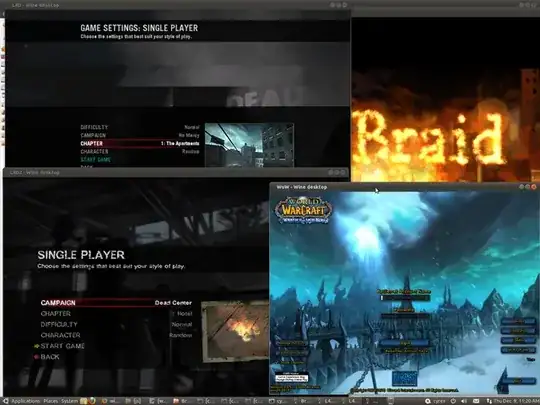Click START GAME in Left 4 Dead 2
This screenshot has width=540, height=405.
[x=62, y=346]
